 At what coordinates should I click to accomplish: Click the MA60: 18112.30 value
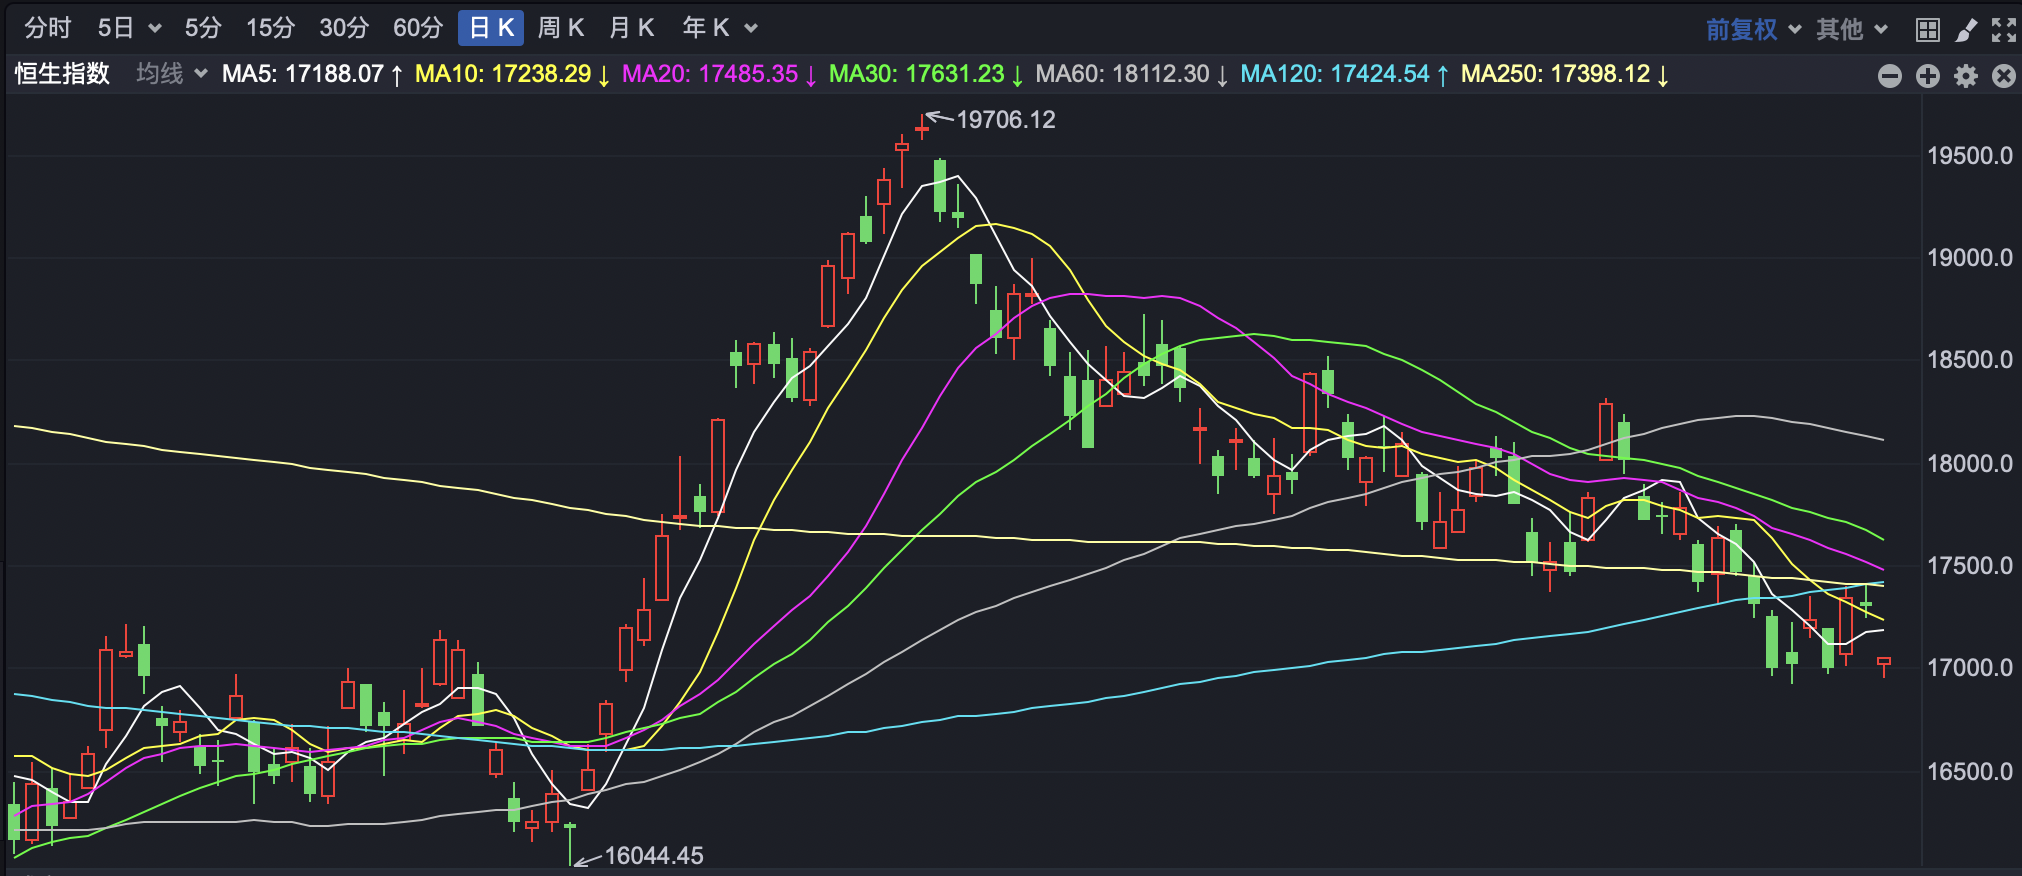click(1132, 74)
